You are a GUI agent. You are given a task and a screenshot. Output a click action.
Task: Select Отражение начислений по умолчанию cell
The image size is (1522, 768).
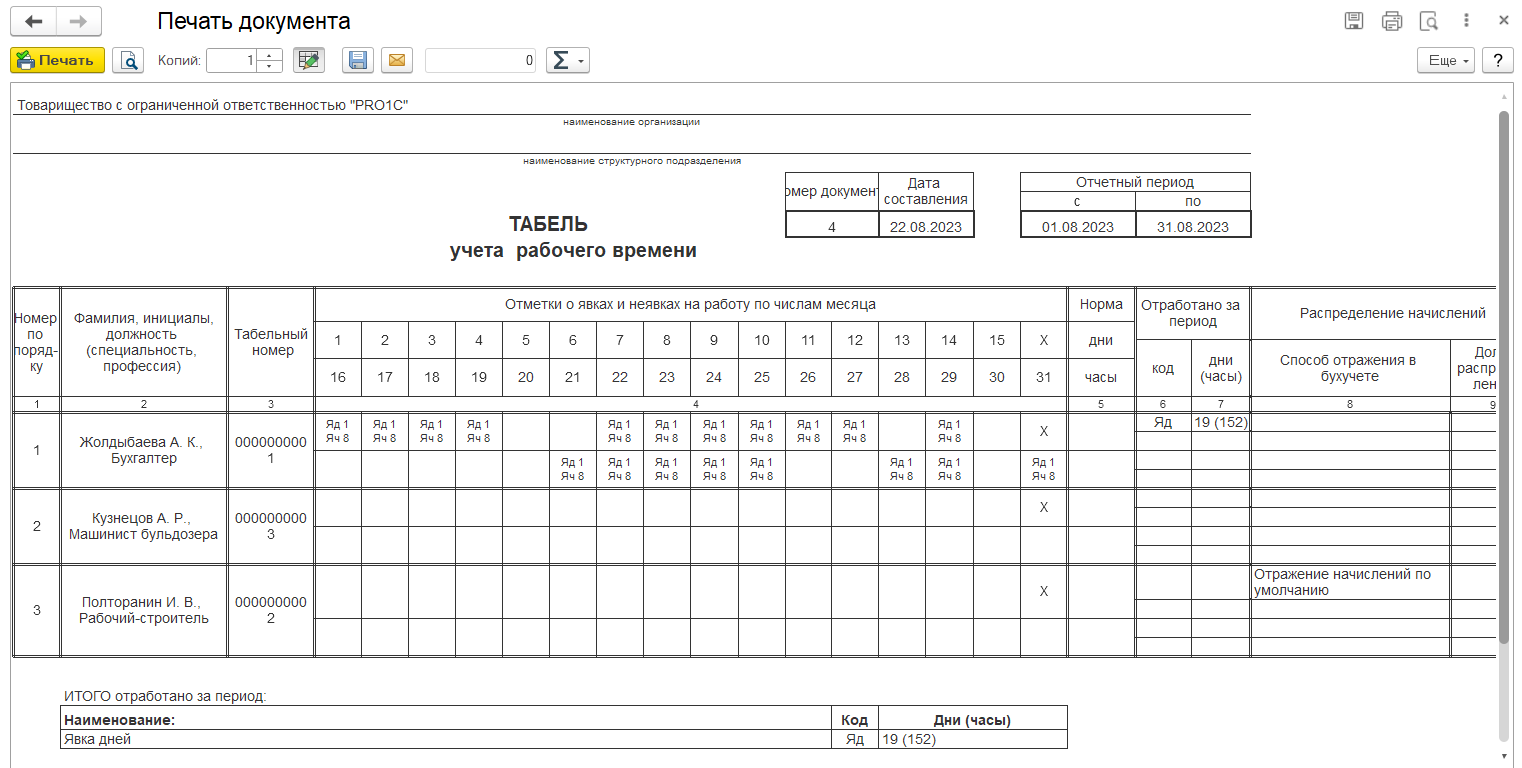point(1350,582)
